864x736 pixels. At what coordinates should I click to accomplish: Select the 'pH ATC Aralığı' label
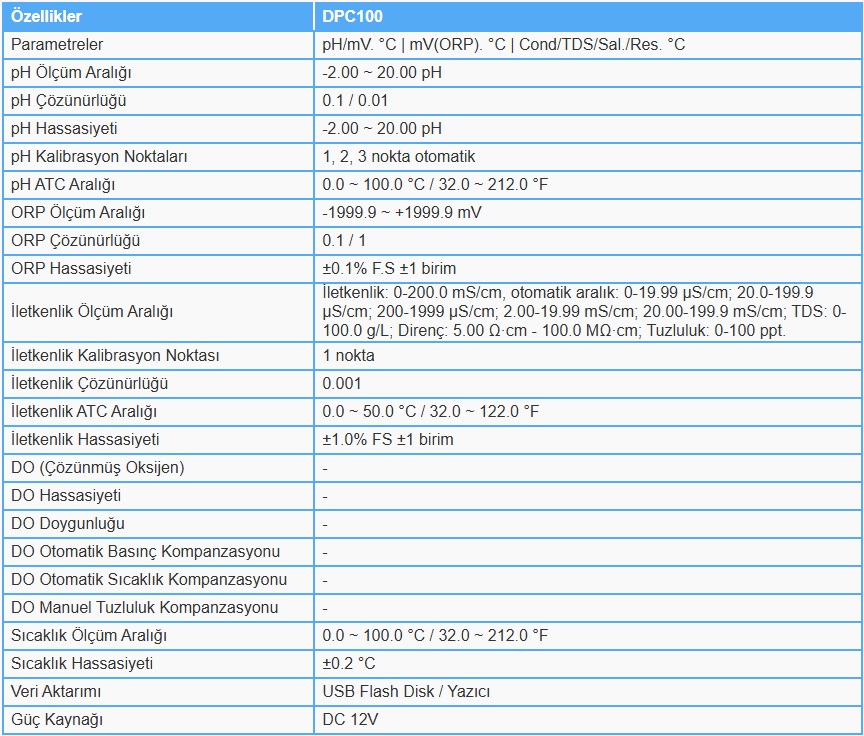point(63,185)
